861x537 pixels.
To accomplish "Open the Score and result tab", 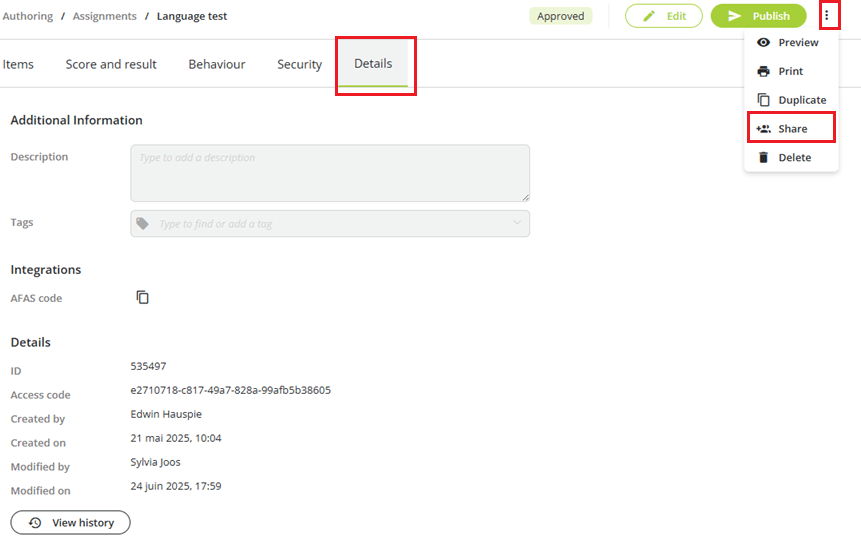I will 111,64.
